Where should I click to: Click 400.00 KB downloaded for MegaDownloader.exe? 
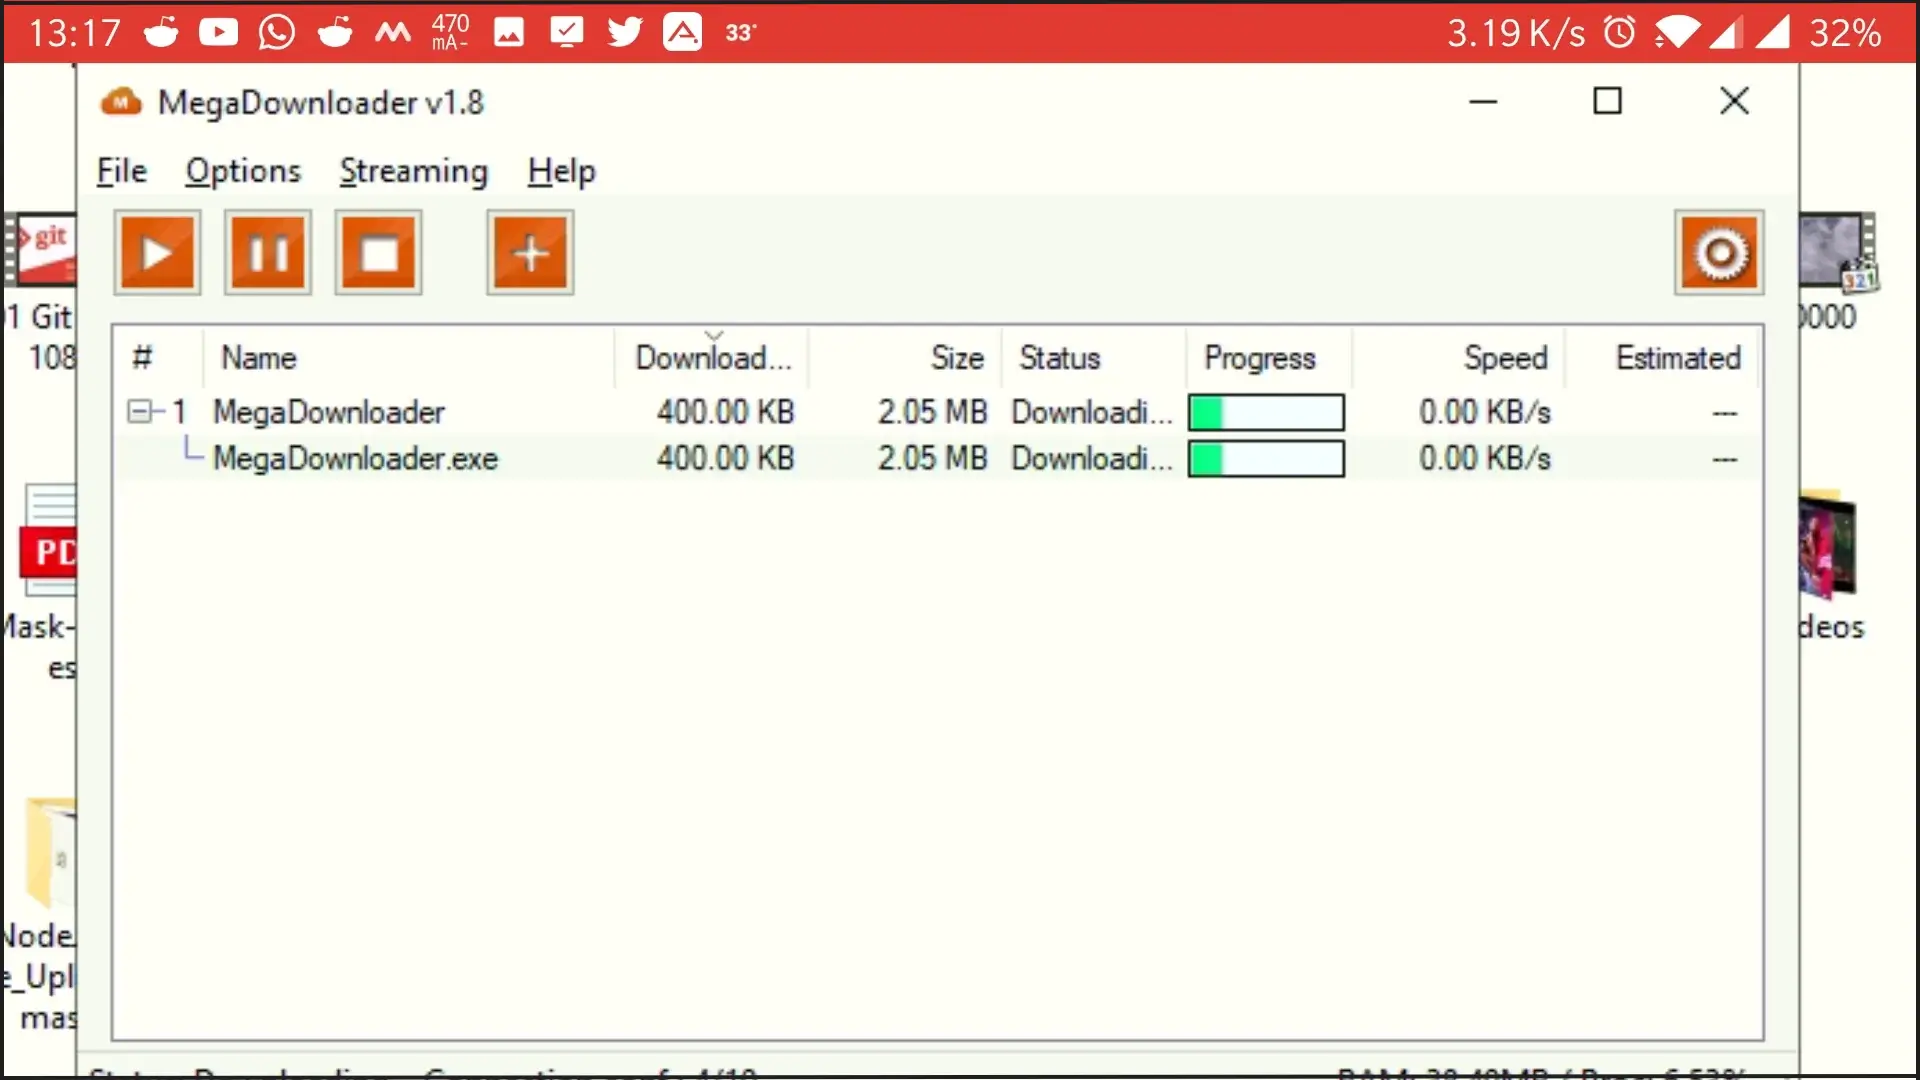(725, 459)
